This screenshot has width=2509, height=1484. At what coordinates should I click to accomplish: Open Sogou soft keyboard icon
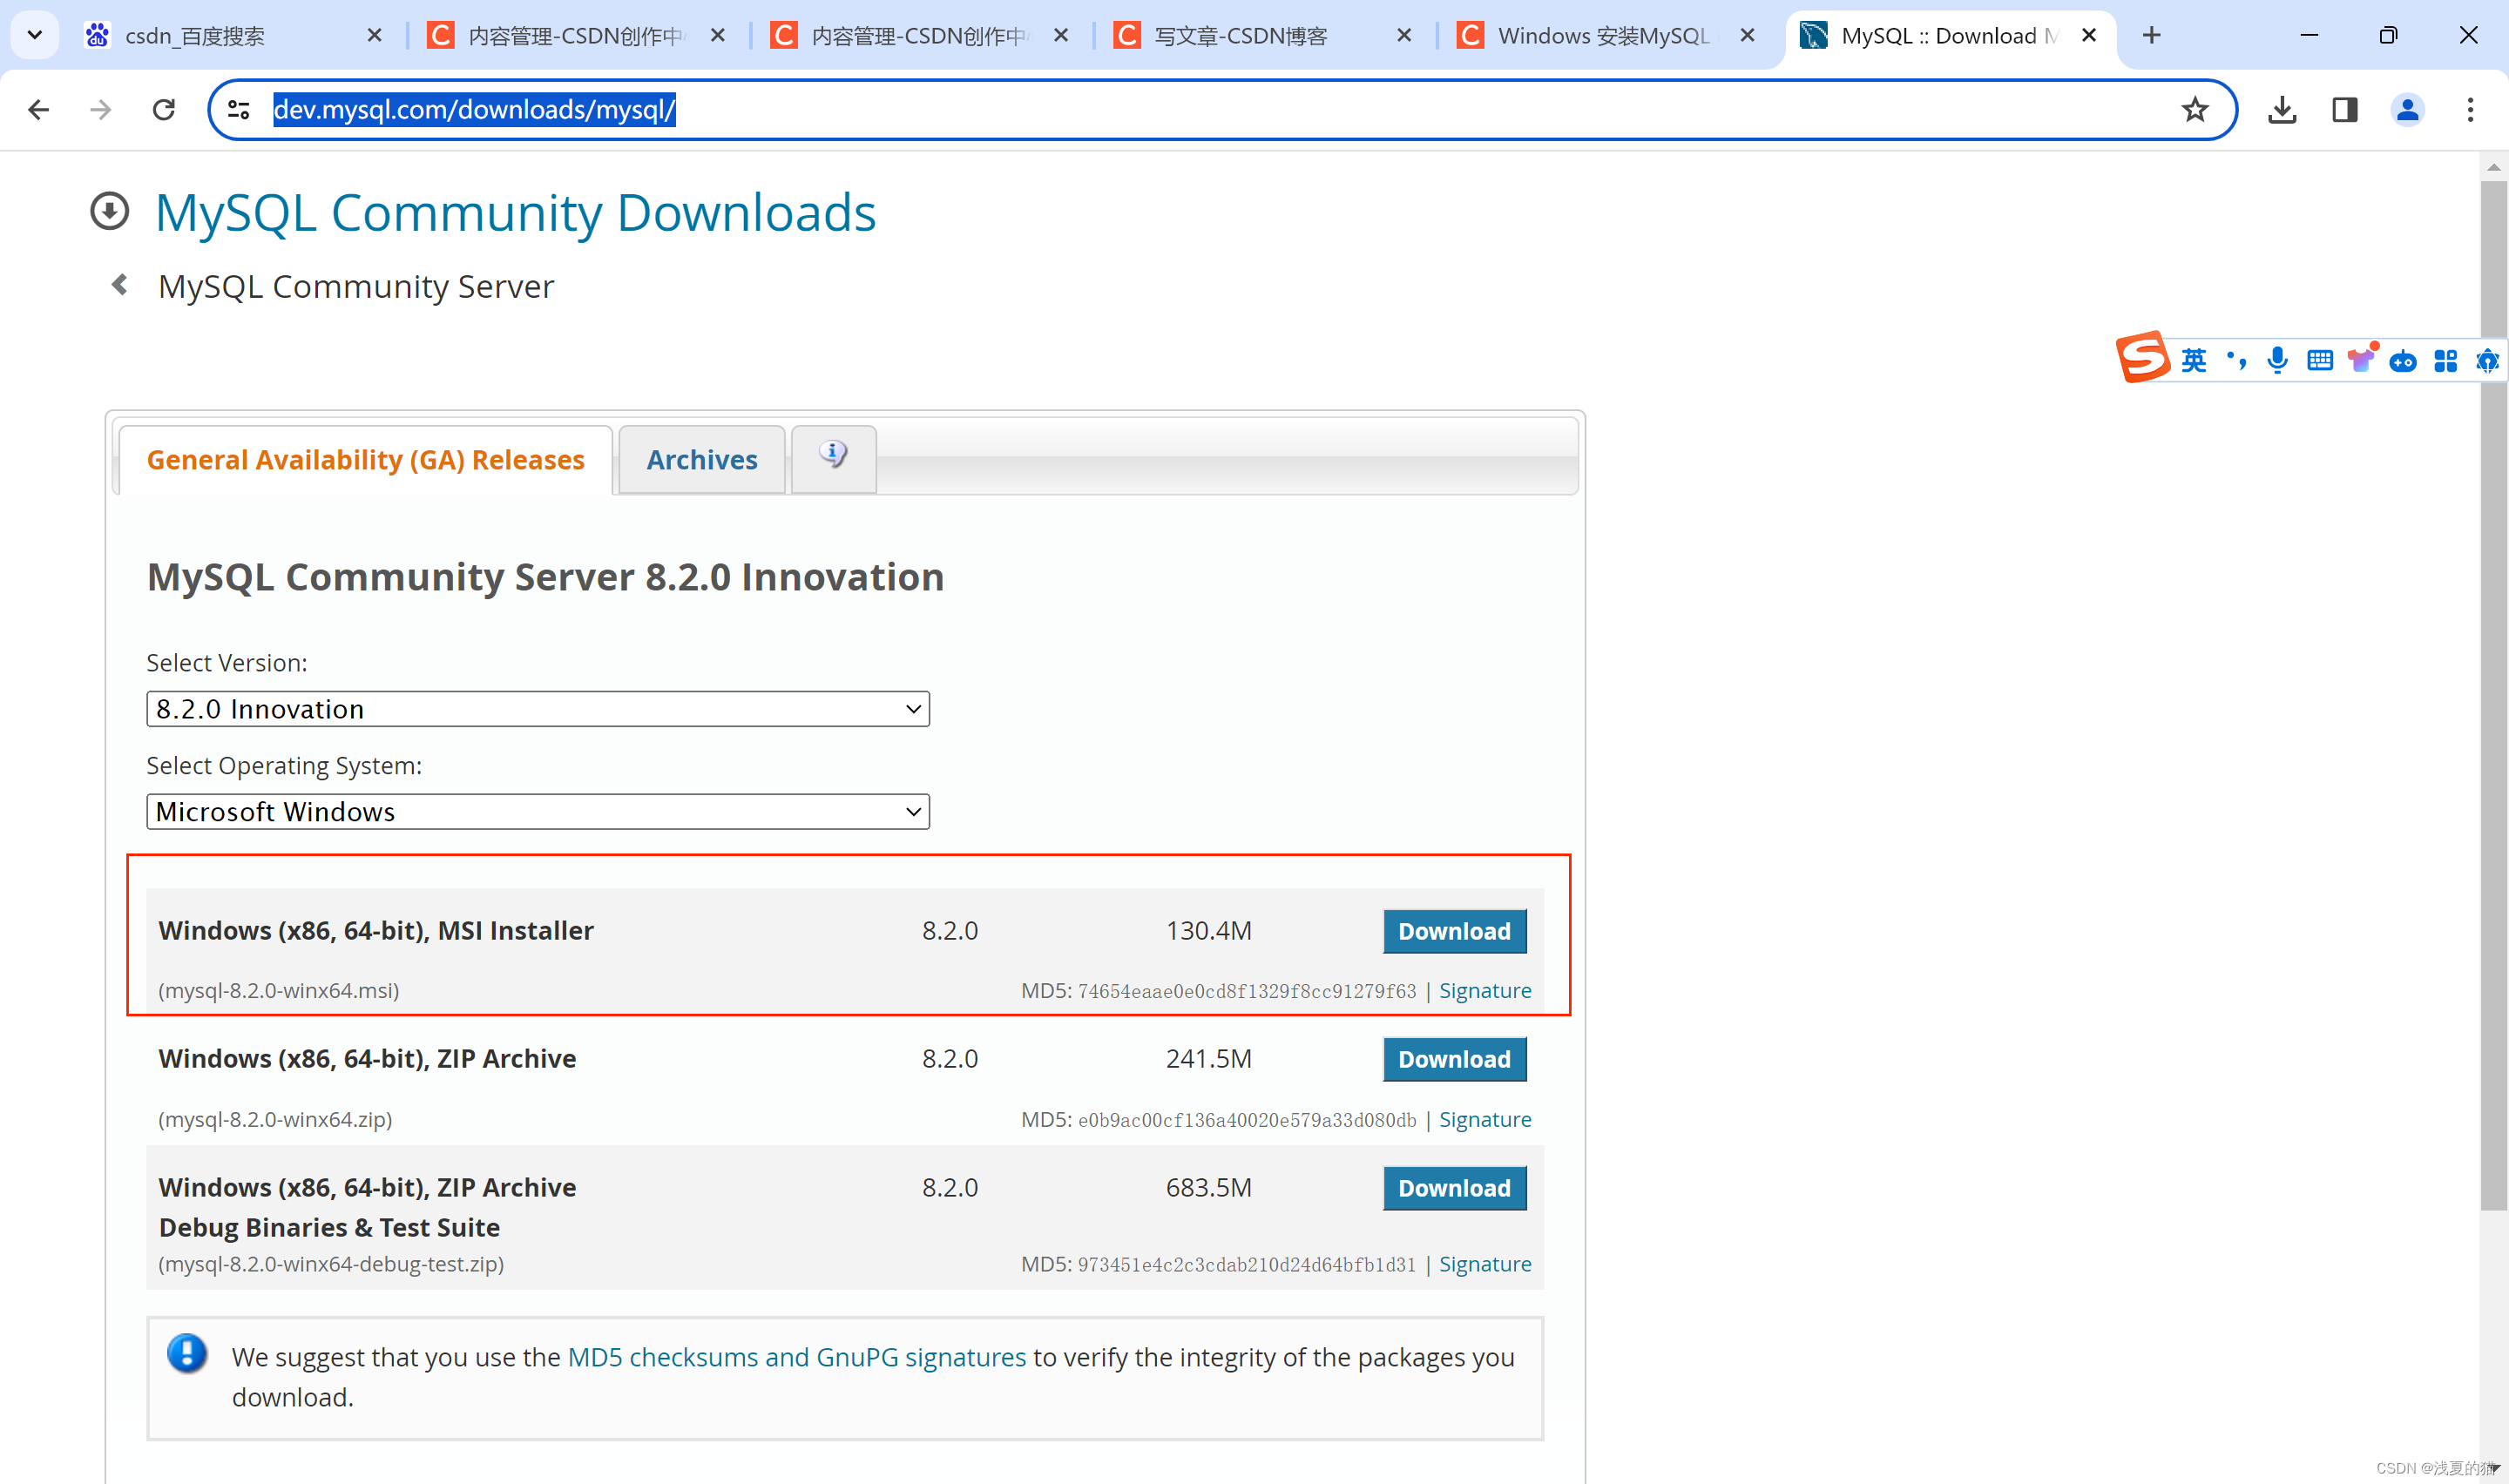[x=2319, y=360]
